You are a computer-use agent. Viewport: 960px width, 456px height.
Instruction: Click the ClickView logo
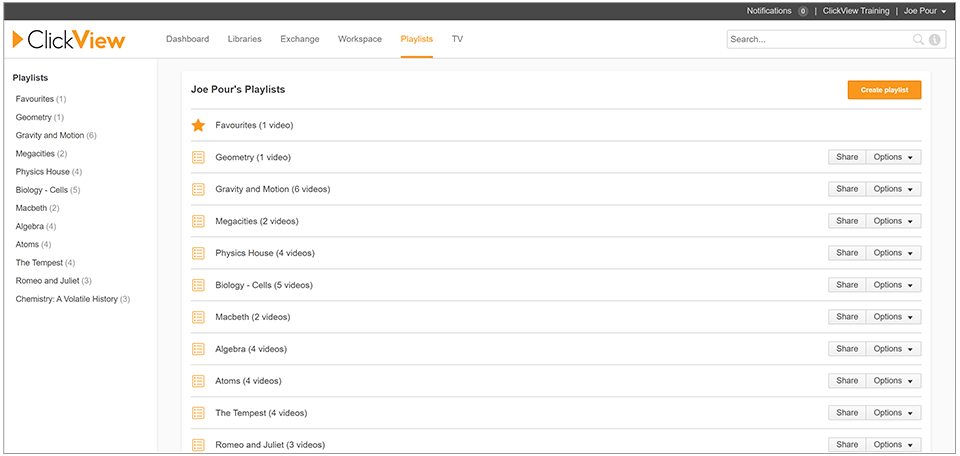69,40
